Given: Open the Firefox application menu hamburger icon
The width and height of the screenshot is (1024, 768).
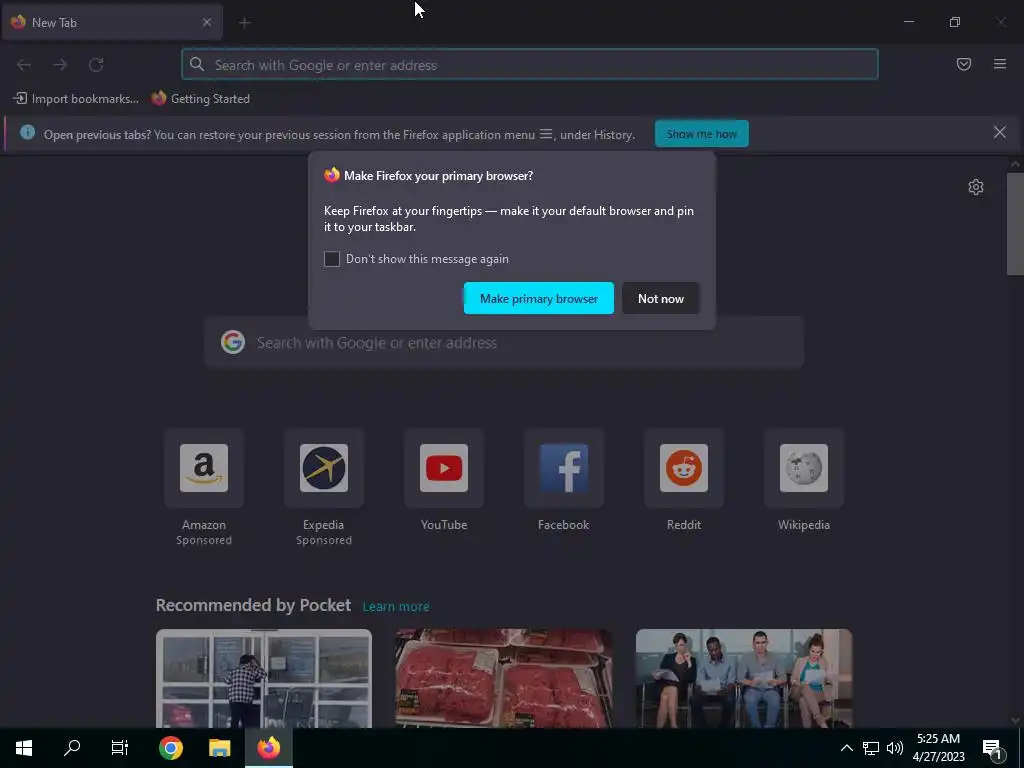Looking at the screenshot, I should pos(999,64).
